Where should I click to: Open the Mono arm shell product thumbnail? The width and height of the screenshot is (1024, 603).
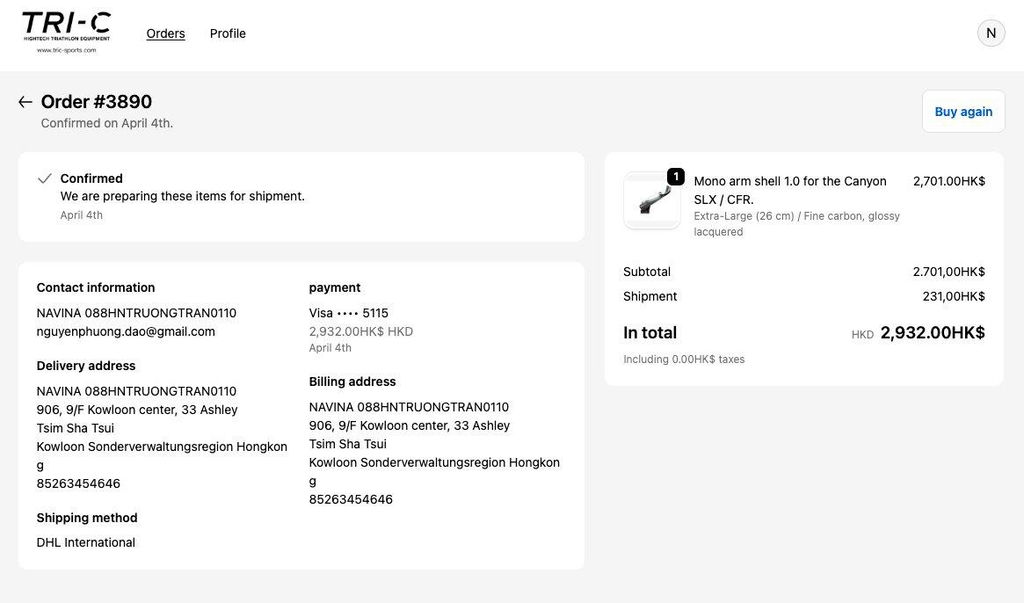(652, 200)
